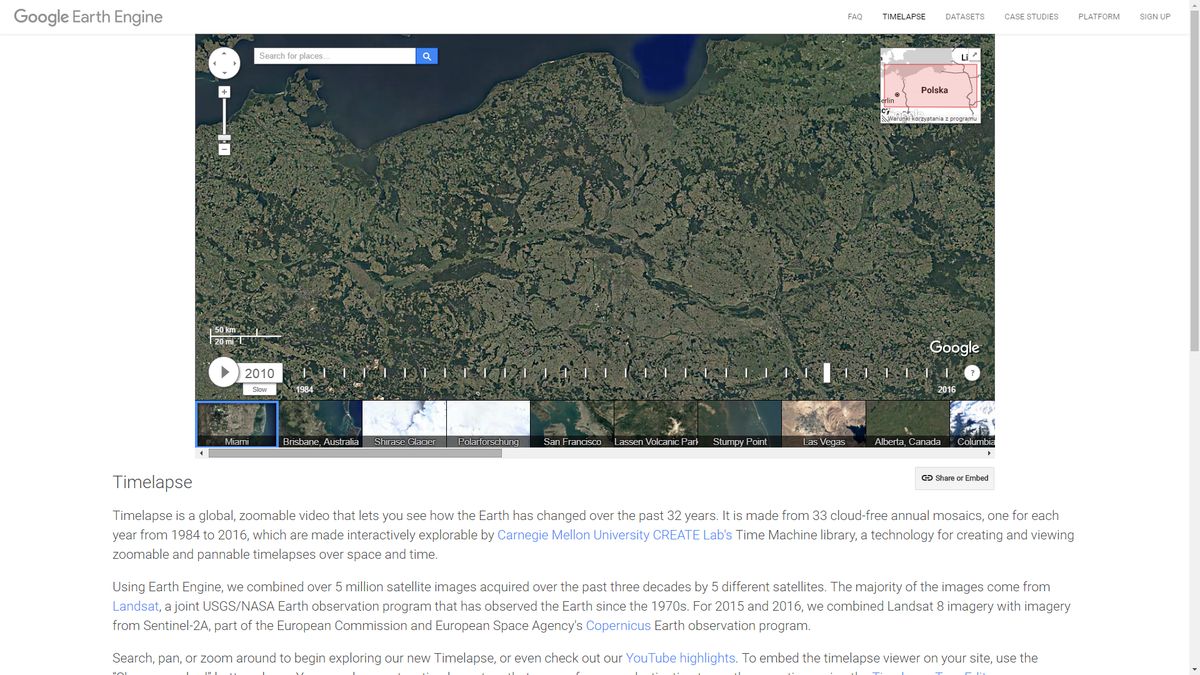
Task: Zoom in using the plus button
Action: 224,92
